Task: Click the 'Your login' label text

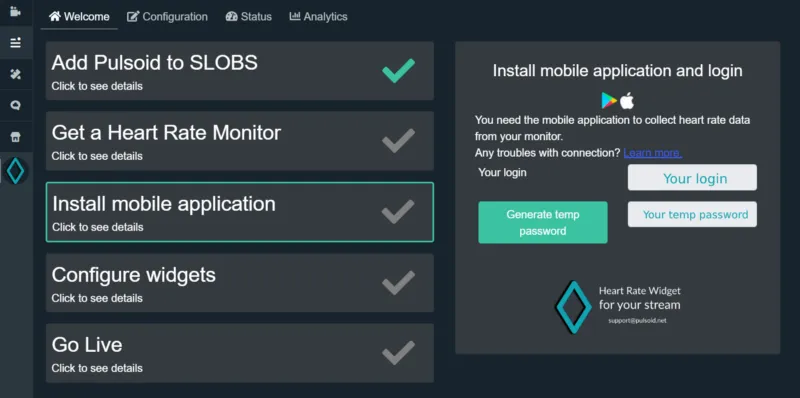Action: pos(502,172)
